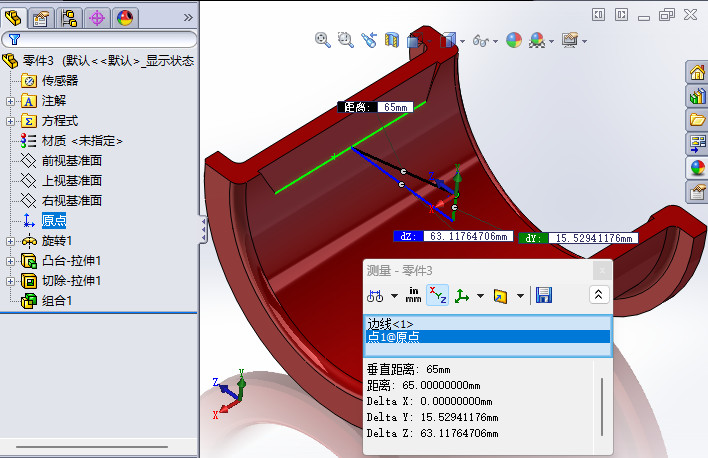
Task: Click the Zoom to Area icon
Action: (x=345, y=40)
